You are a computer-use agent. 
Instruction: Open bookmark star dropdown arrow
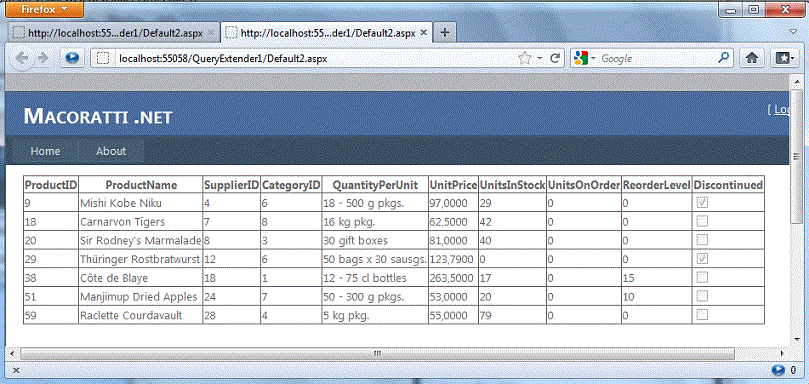pos(539,58)
